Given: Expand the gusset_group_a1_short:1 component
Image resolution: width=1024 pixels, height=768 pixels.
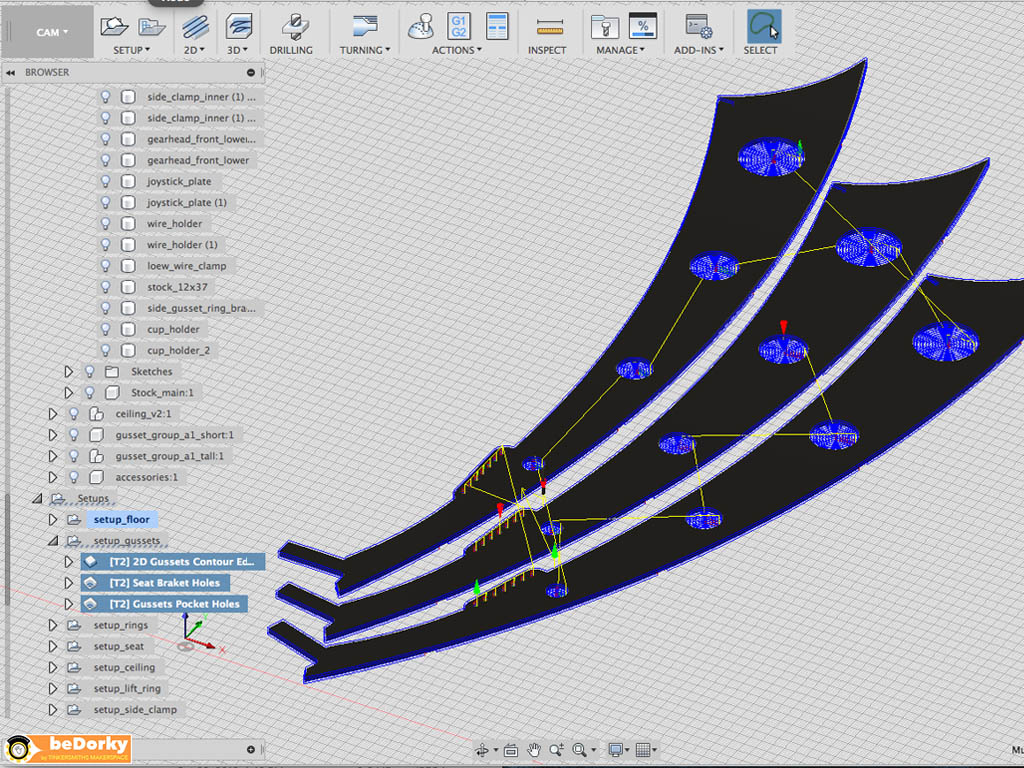Looking at the screenshot, I should (53, 435).
